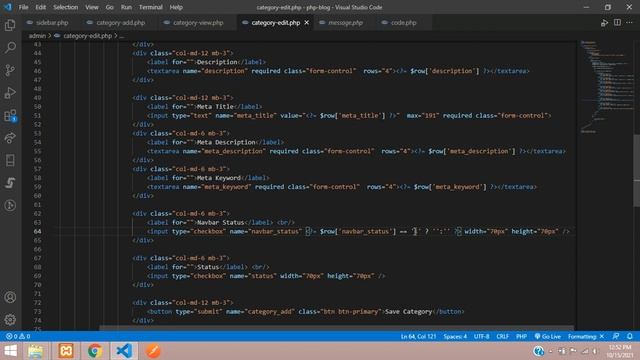Open the More Actions ellipsis in editor

point(629,22)
